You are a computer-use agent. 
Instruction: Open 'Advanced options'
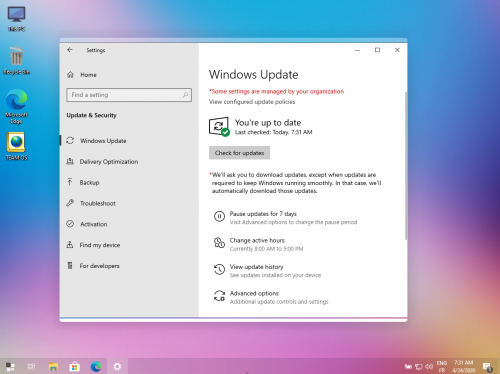254,293
